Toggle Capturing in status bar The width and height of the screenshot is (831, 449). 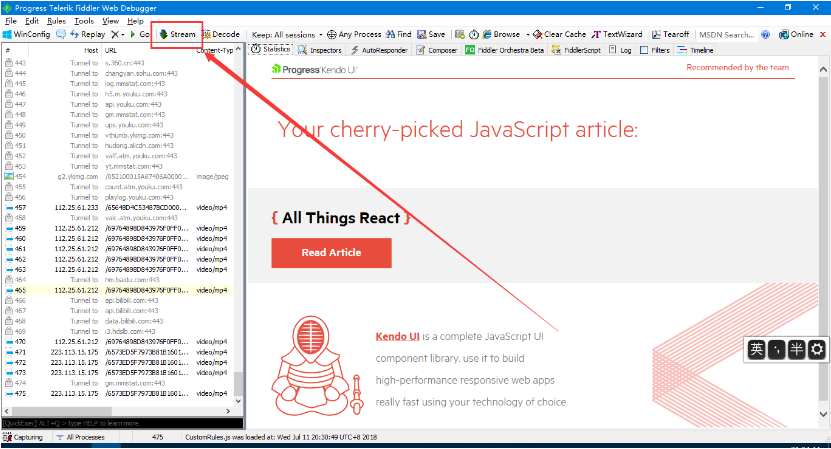click(x=23, y=437)
